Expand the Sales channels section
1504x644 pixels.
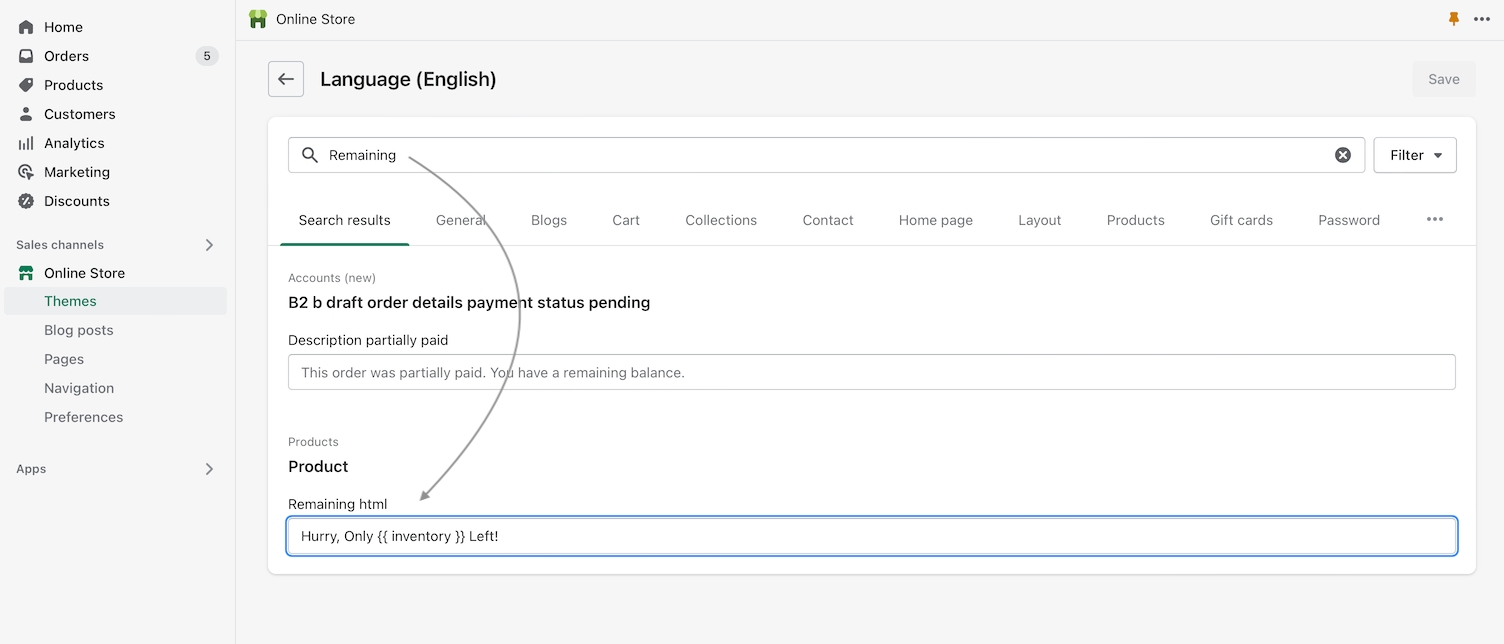click(209, 245)
